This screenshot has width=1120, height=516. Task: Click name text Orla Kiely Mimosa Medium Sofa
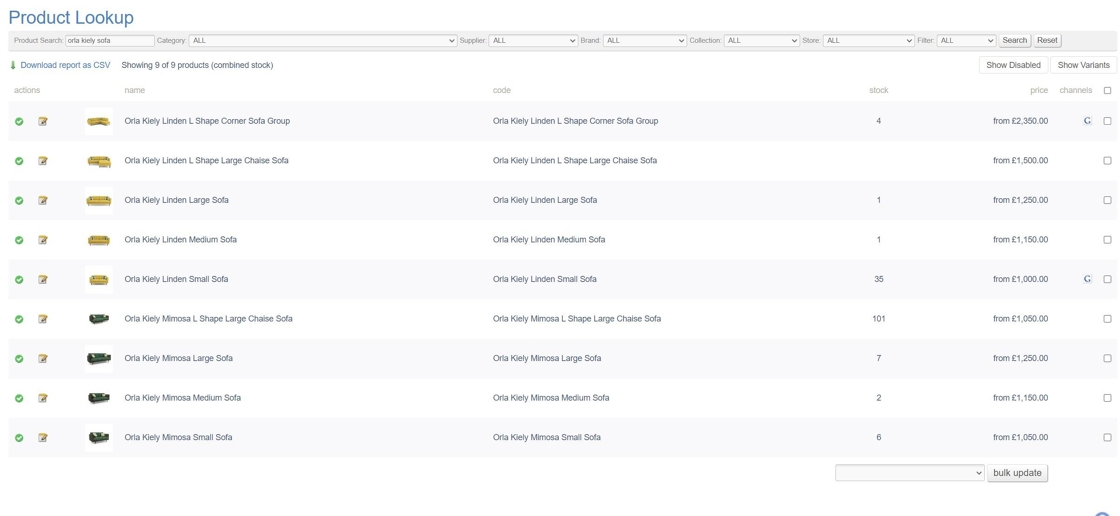click(183, 398)
